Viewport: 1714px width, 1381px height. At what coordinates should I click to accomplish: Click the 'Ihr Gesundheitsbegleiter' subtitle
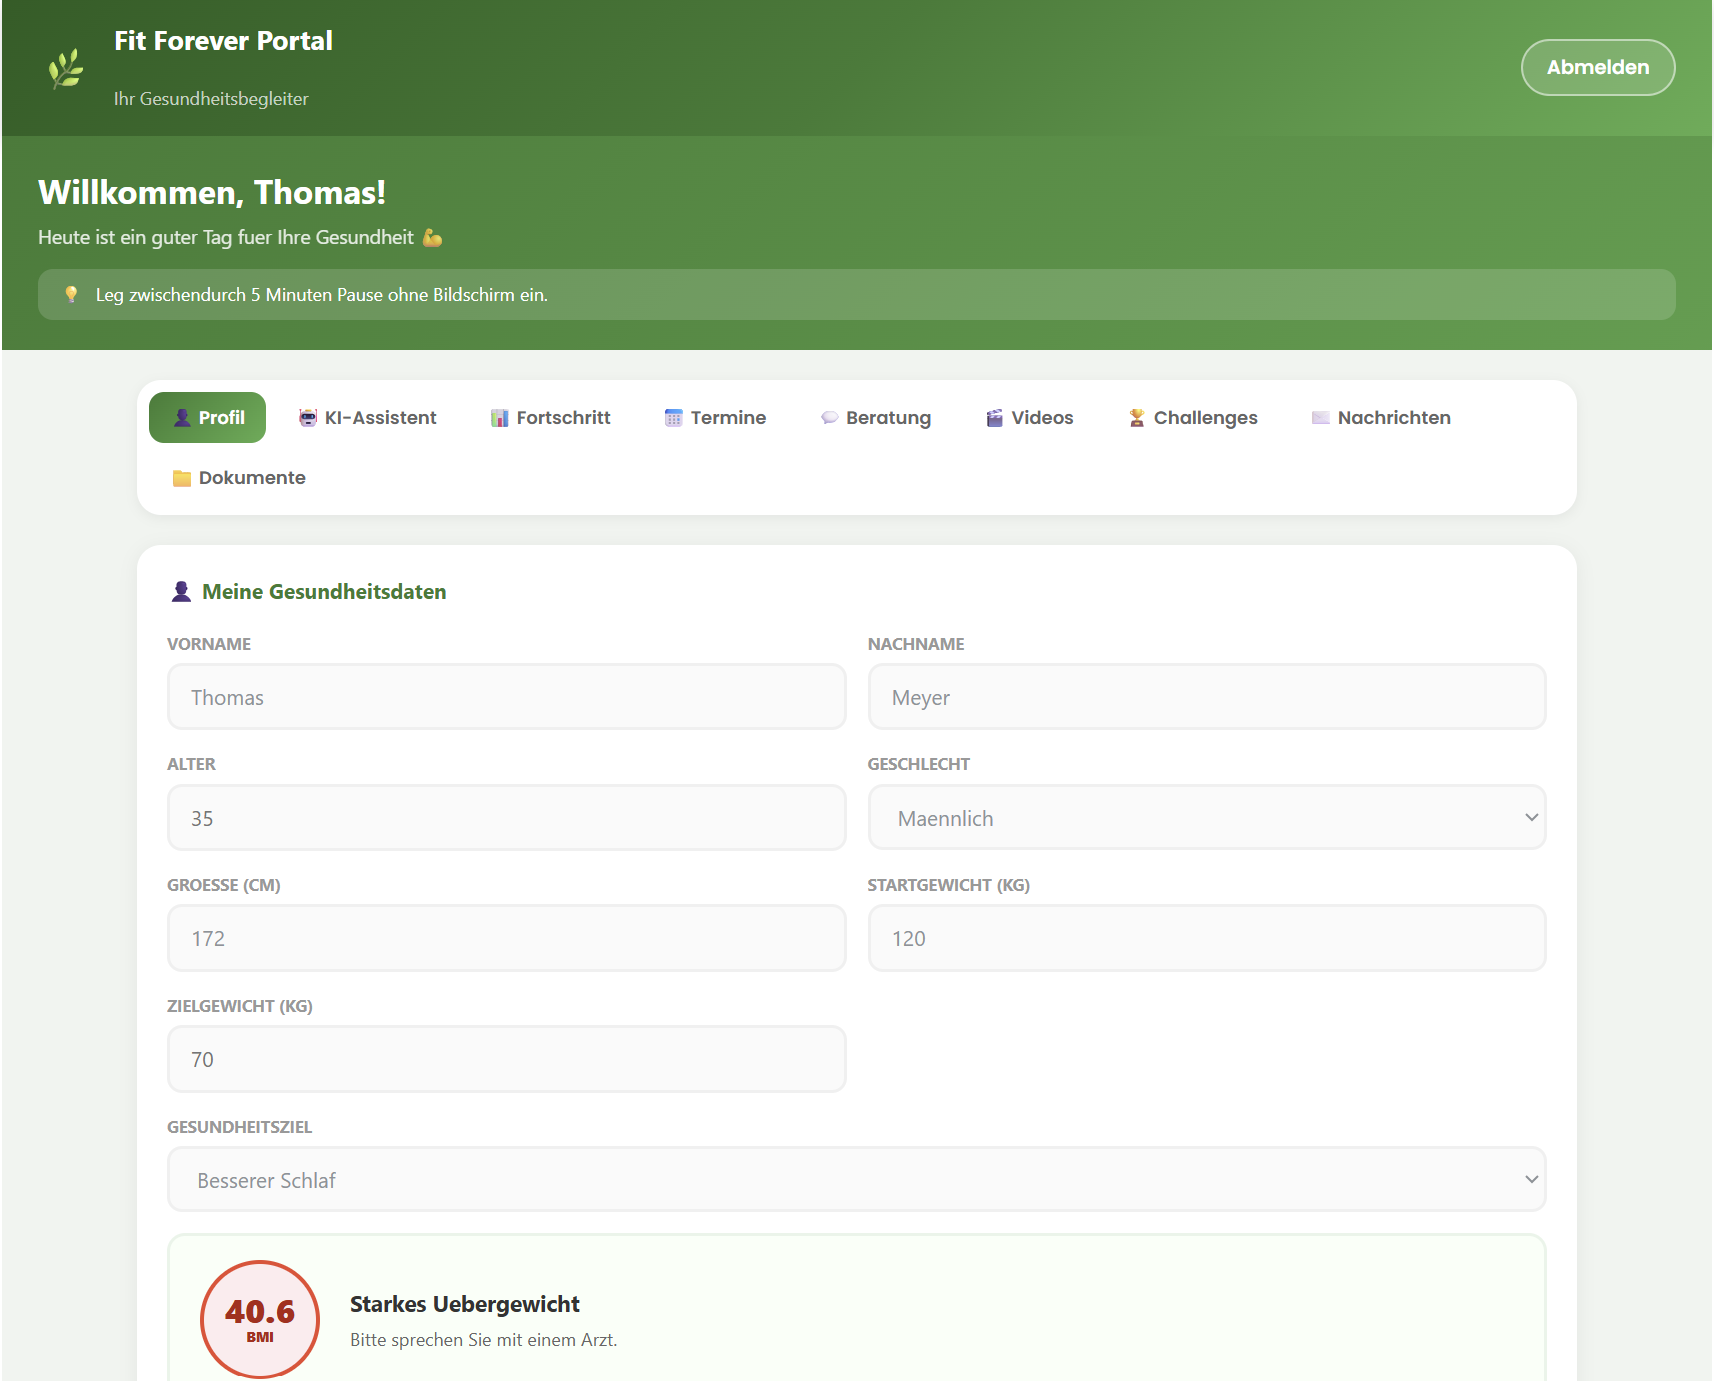[211, 99]
